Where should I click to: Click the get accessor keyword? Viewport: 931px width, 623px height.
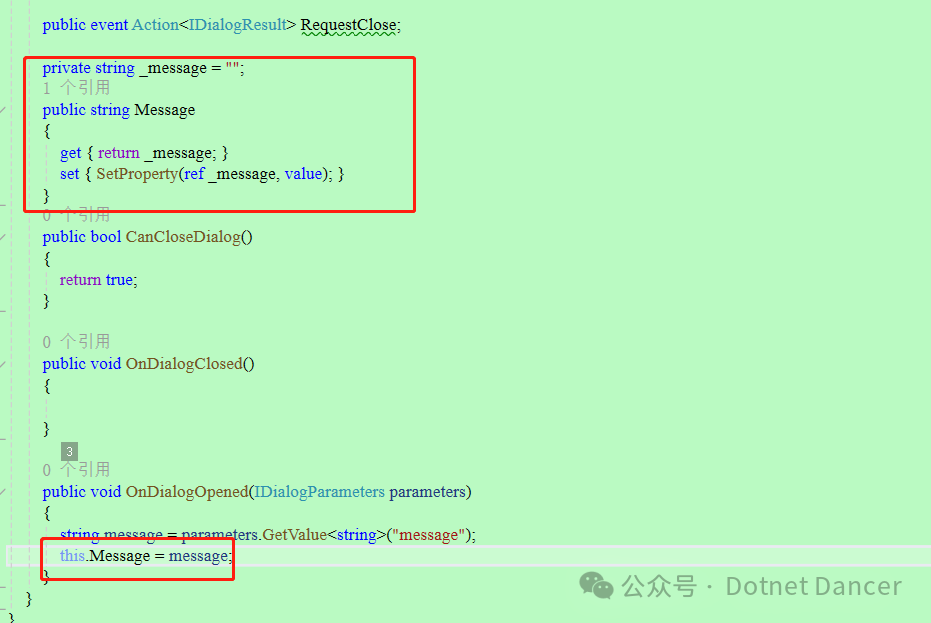coord(70,154)
